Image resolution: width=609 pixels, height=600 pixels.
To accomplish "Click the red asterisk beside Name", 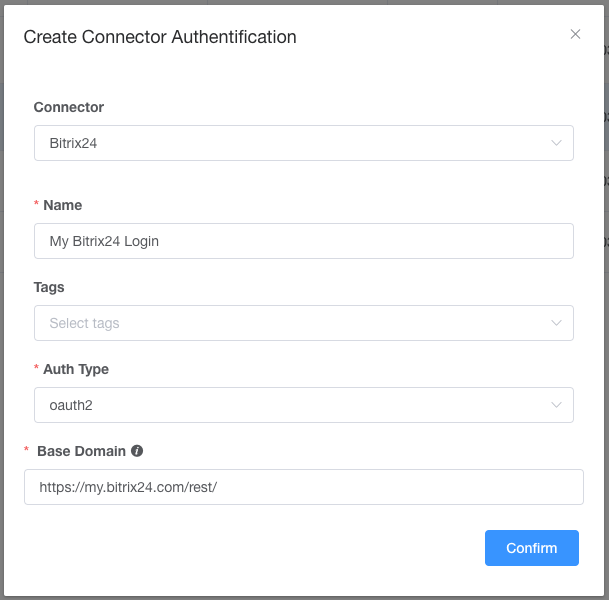I will [x=37, y=205].
